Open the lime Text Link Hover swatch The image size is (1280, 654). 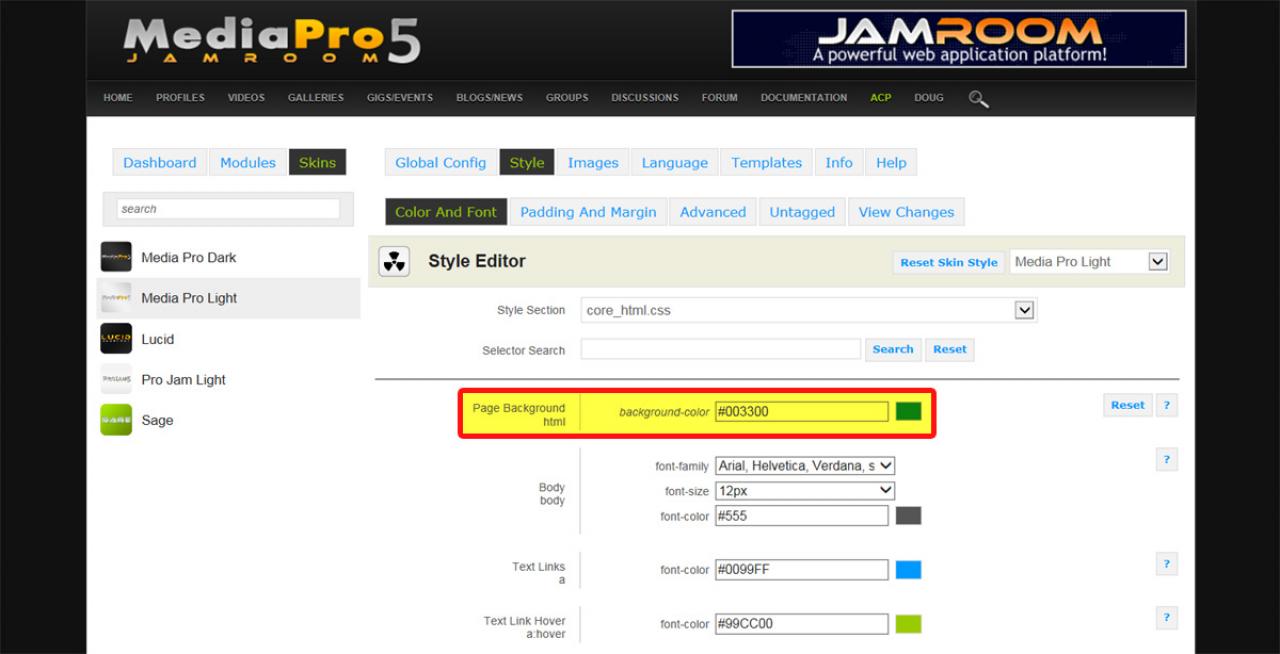(x=908, y=624)
